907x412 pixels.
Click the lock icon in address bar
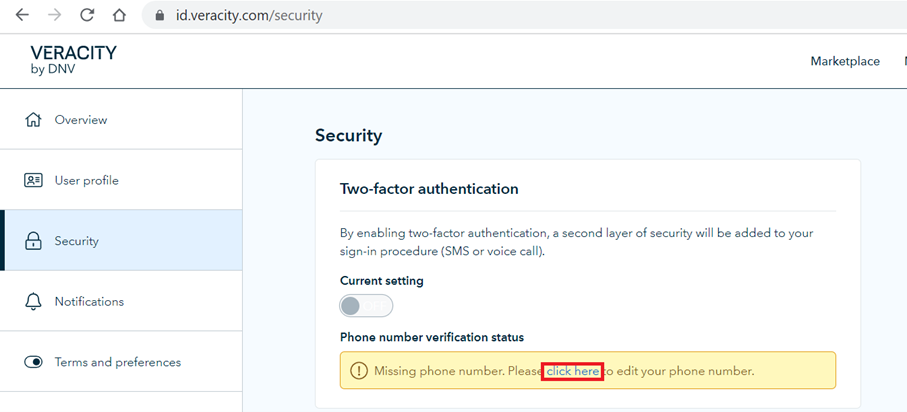(158, 17)
